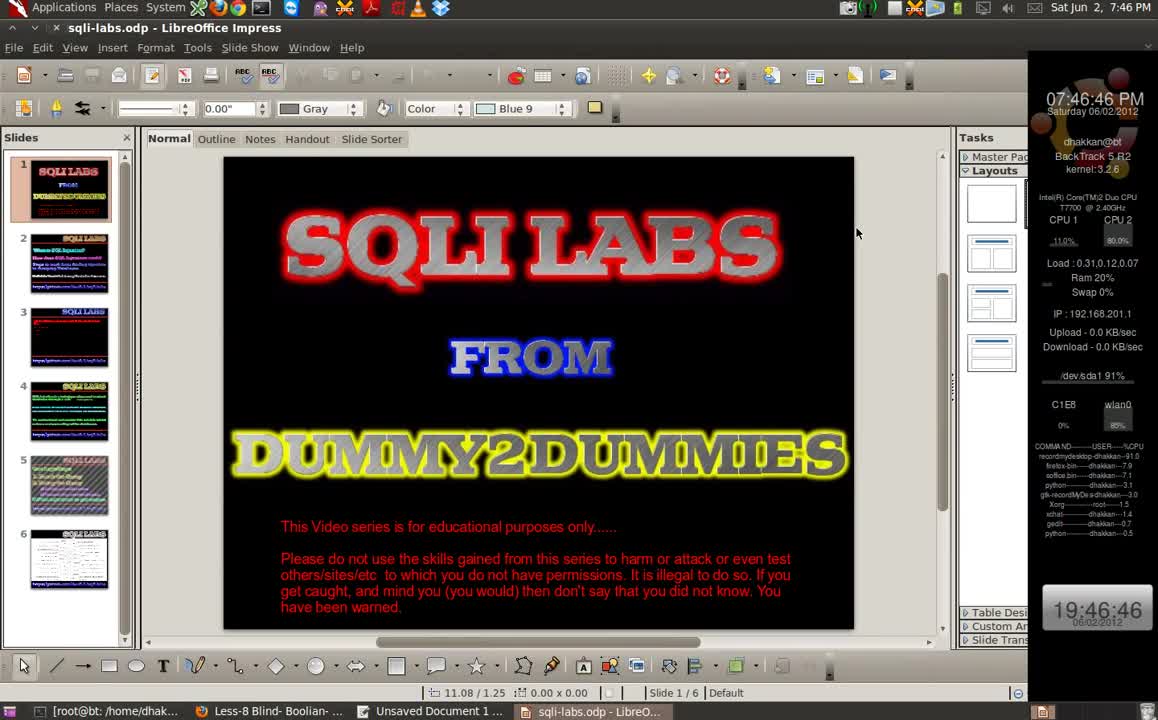Choose the Ellipse tool
The width and height of the screenshot is (1158, 720).
pyautogui.click(x=136, y=666)
